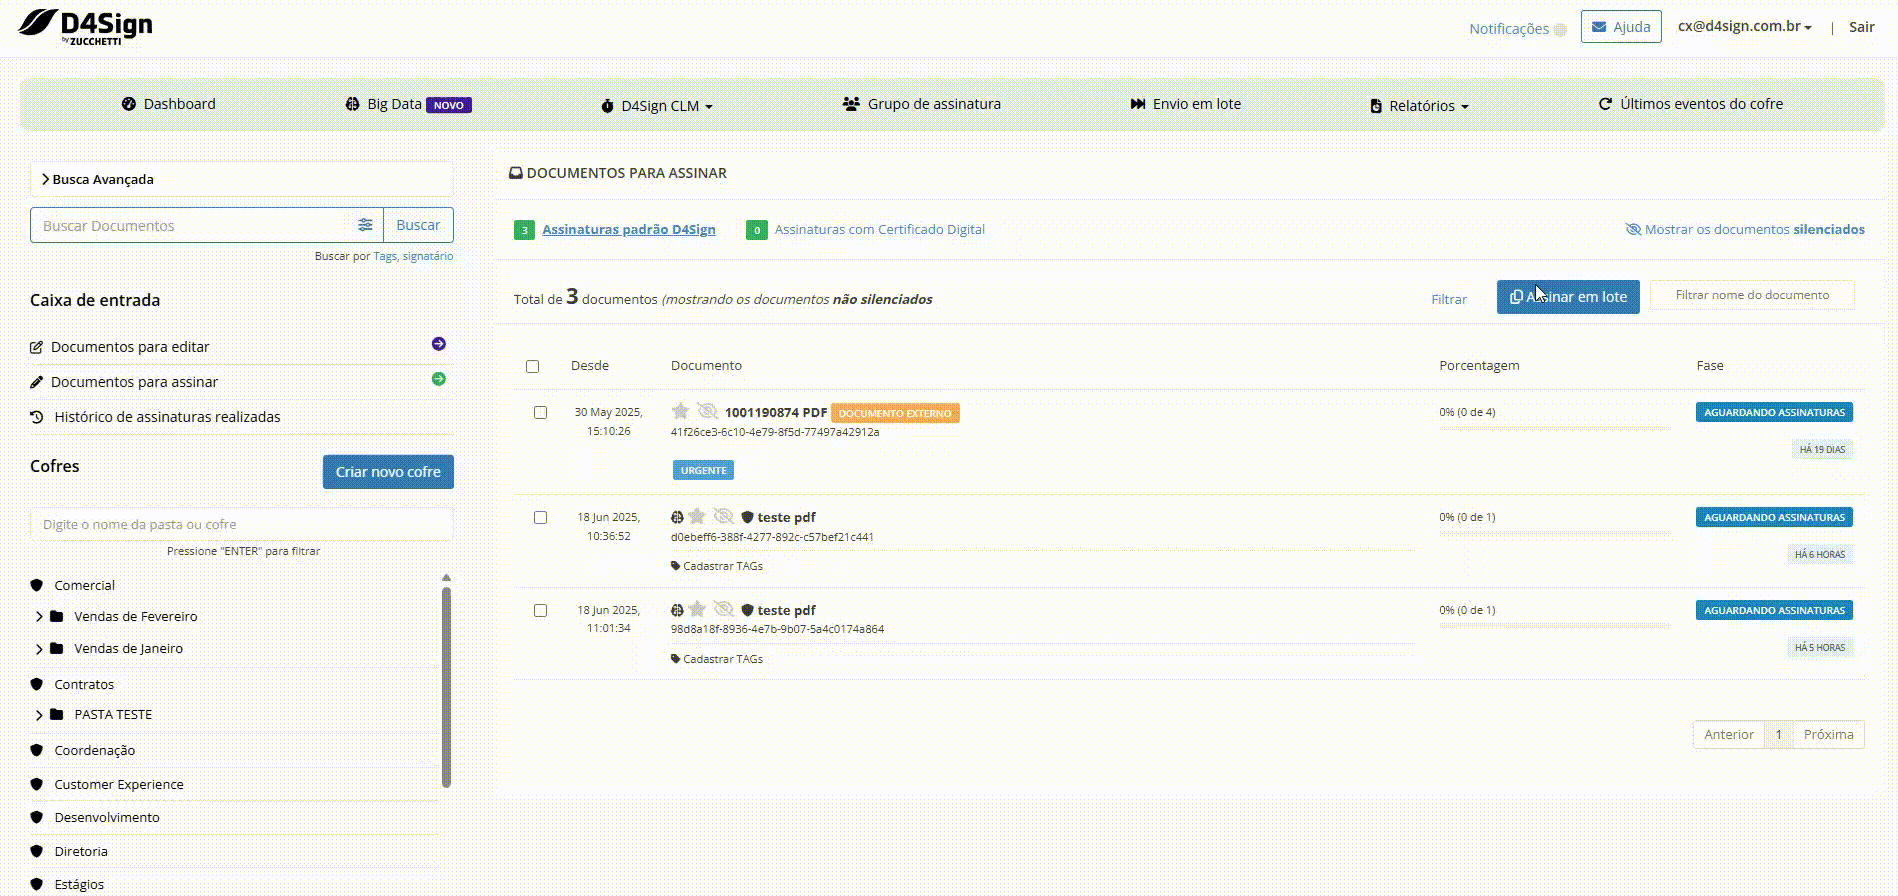Screen dimensions: 1898x896
Task: Click the Vendas de Fevereiro folder icon
Action: point(57,616)
